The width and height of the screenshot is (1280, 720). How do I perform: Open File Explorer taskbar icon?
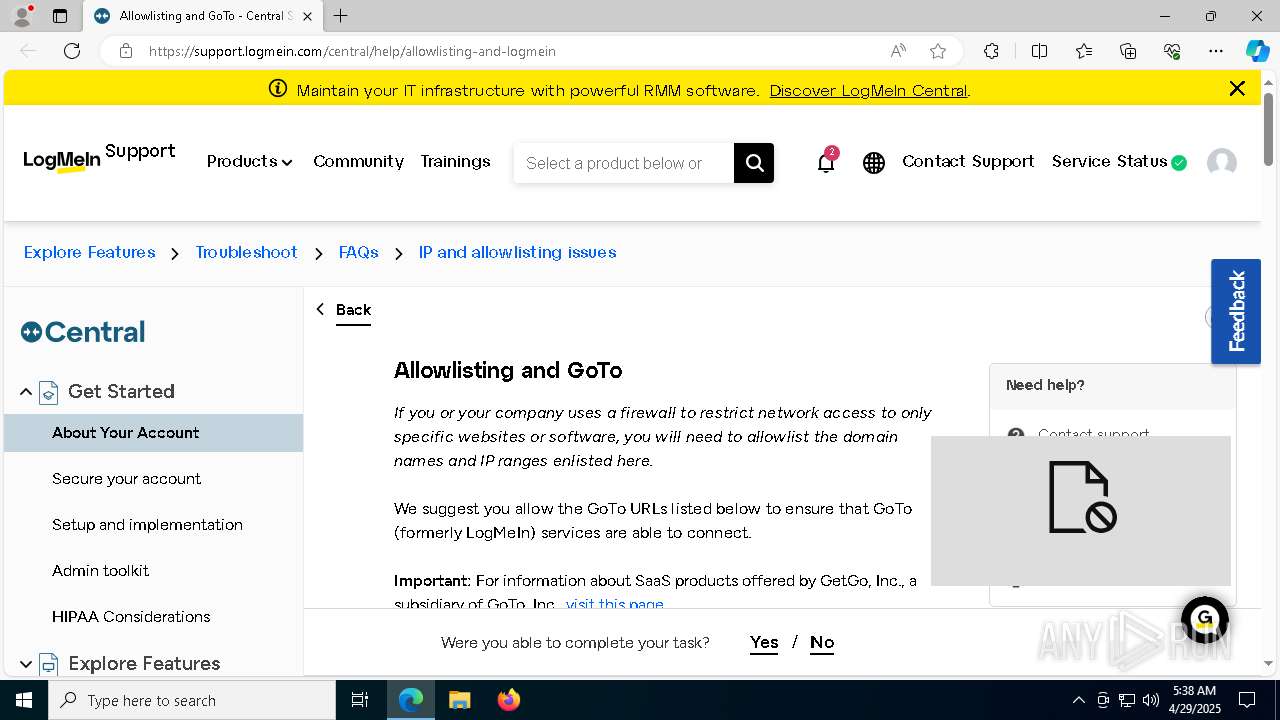pyautogui.click(x=459, y=700)
